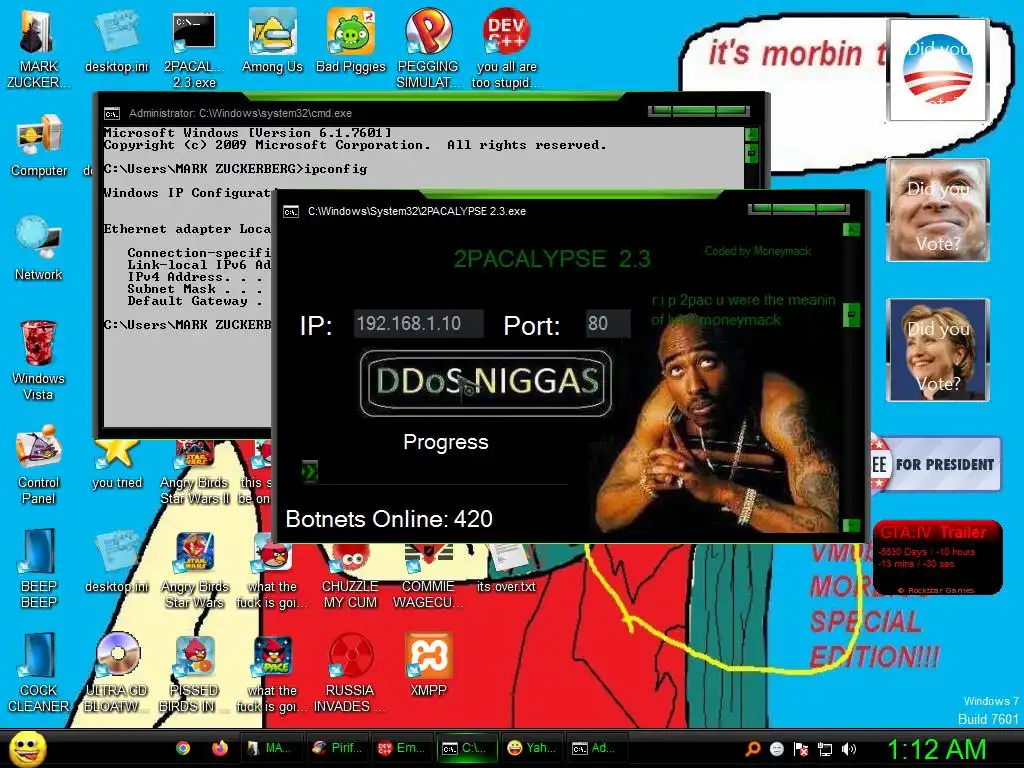
Task: Click the magnifier search tray icon
Action: point(752,748)
